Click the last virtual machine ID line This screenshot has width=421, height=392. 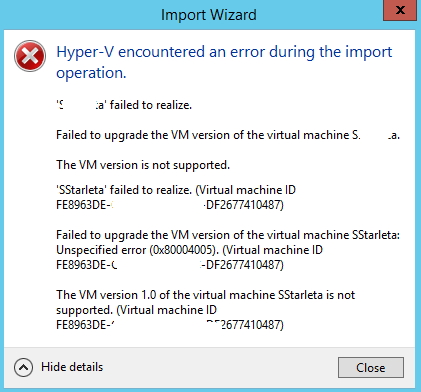(170, 325)
